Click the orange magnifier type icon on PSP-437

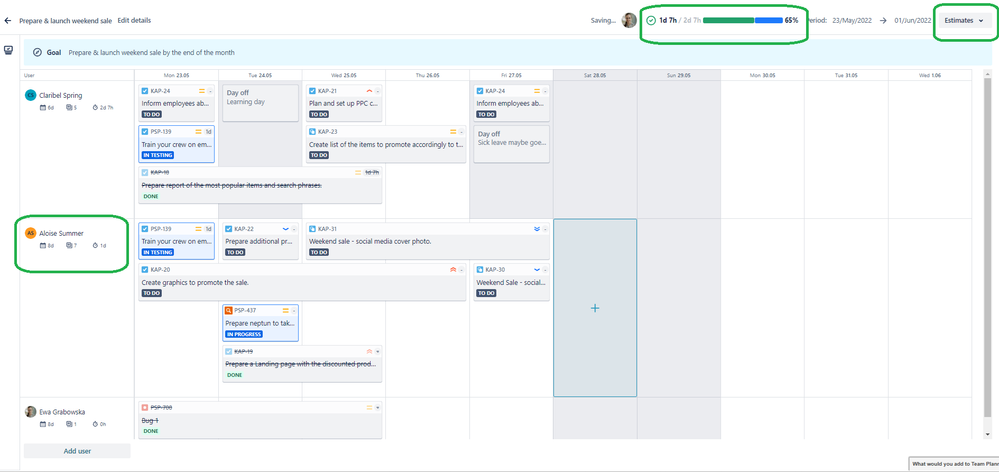point(229,310)
